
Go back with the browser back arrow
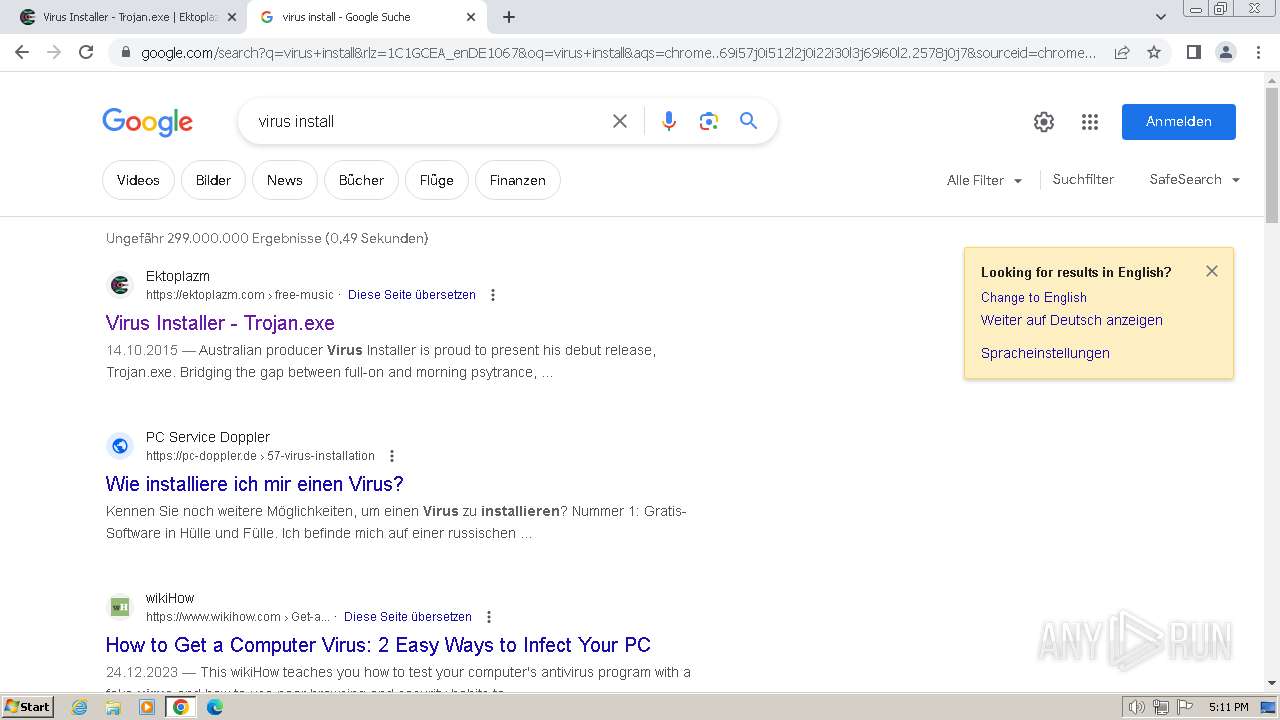point(22,52)
